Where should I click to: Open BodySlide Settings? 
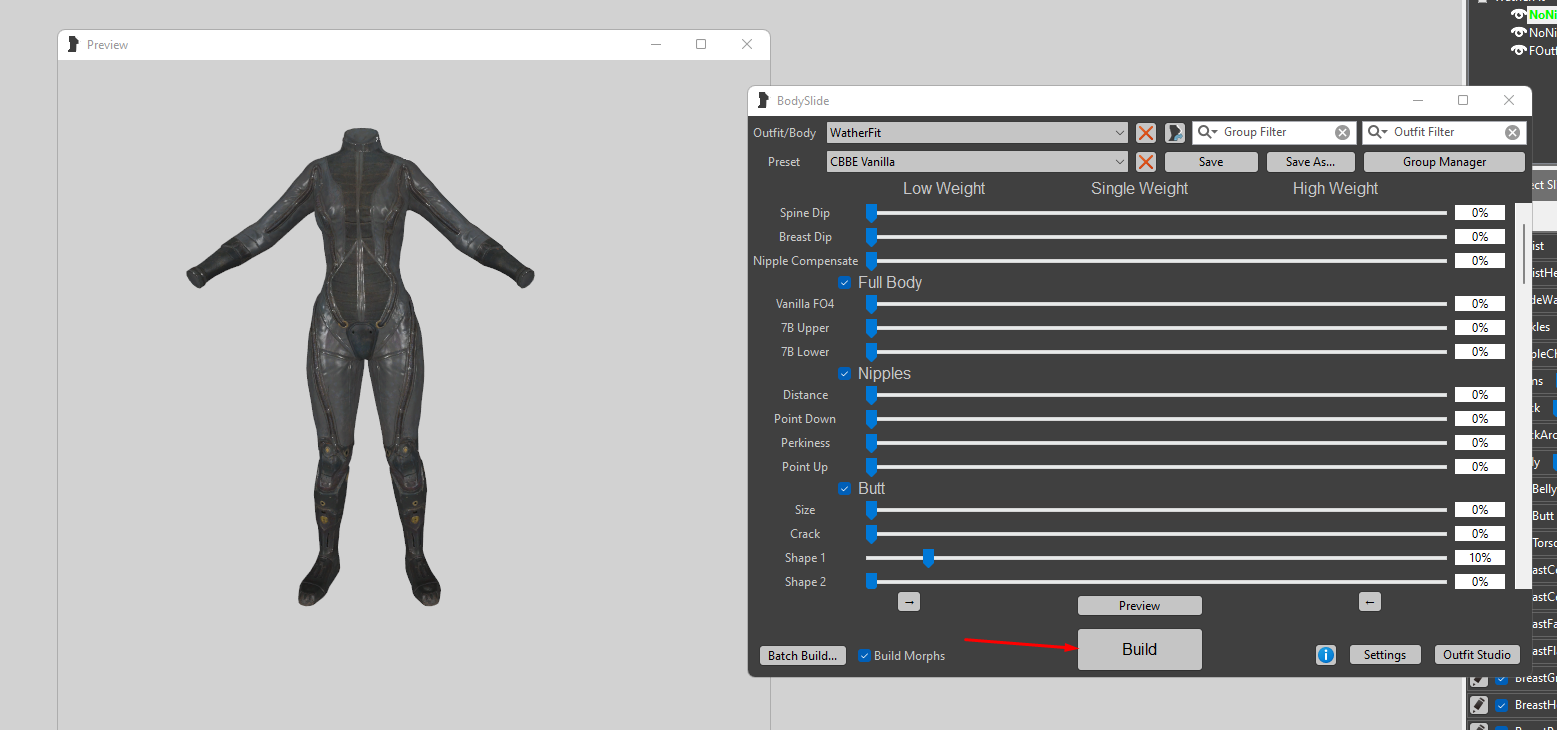tap(1385, 655)
